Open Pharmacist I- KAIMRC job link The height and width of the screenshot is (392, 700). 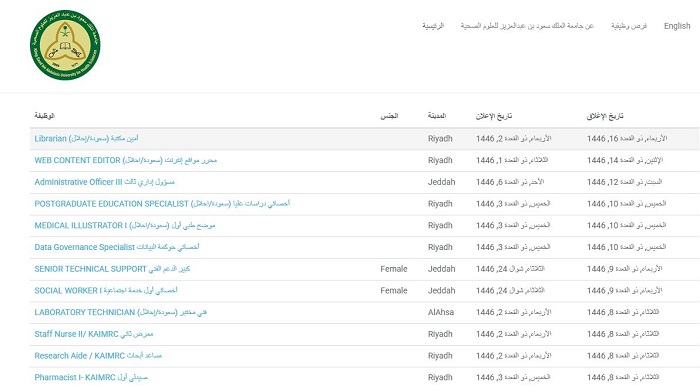click(x=91, y=377)
